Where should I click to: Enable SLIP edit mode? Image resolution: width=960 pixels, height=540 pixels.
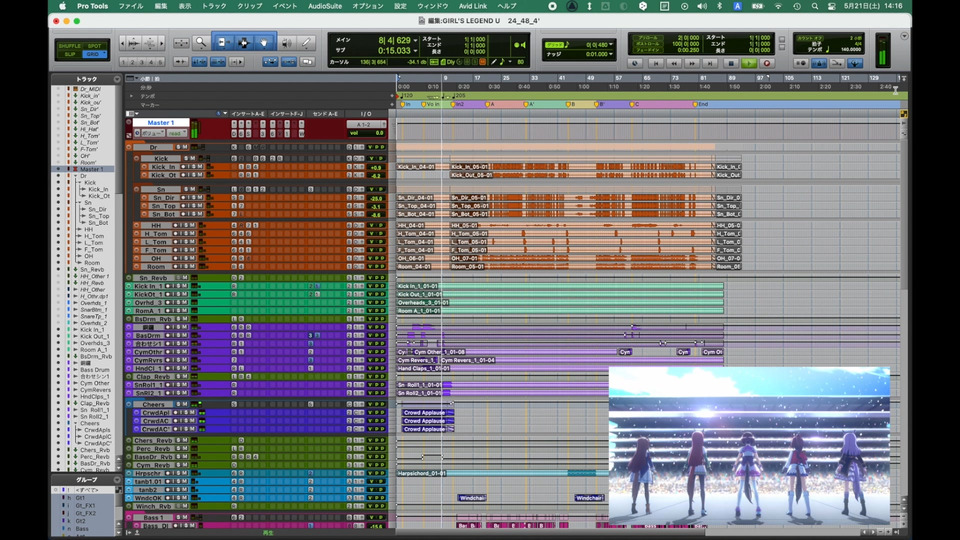69,54
